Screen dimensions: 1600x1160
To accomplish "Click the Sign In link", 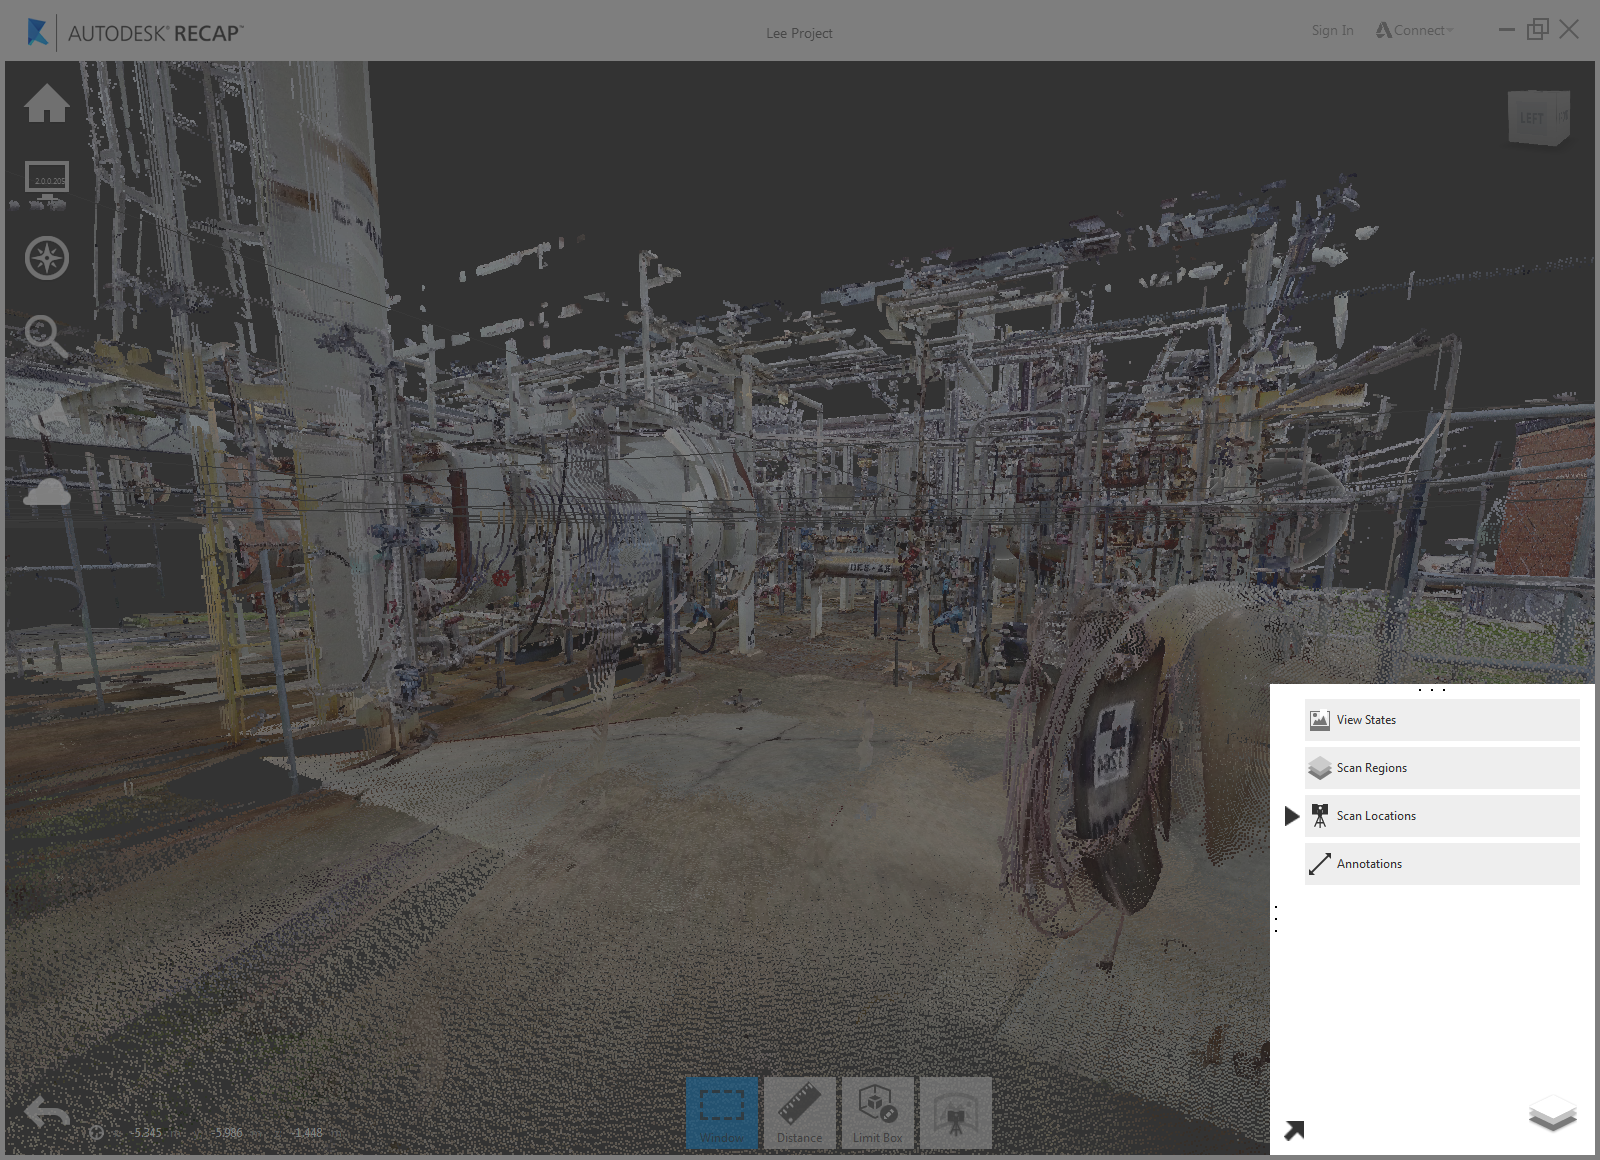I will (x=1333, y=31).
